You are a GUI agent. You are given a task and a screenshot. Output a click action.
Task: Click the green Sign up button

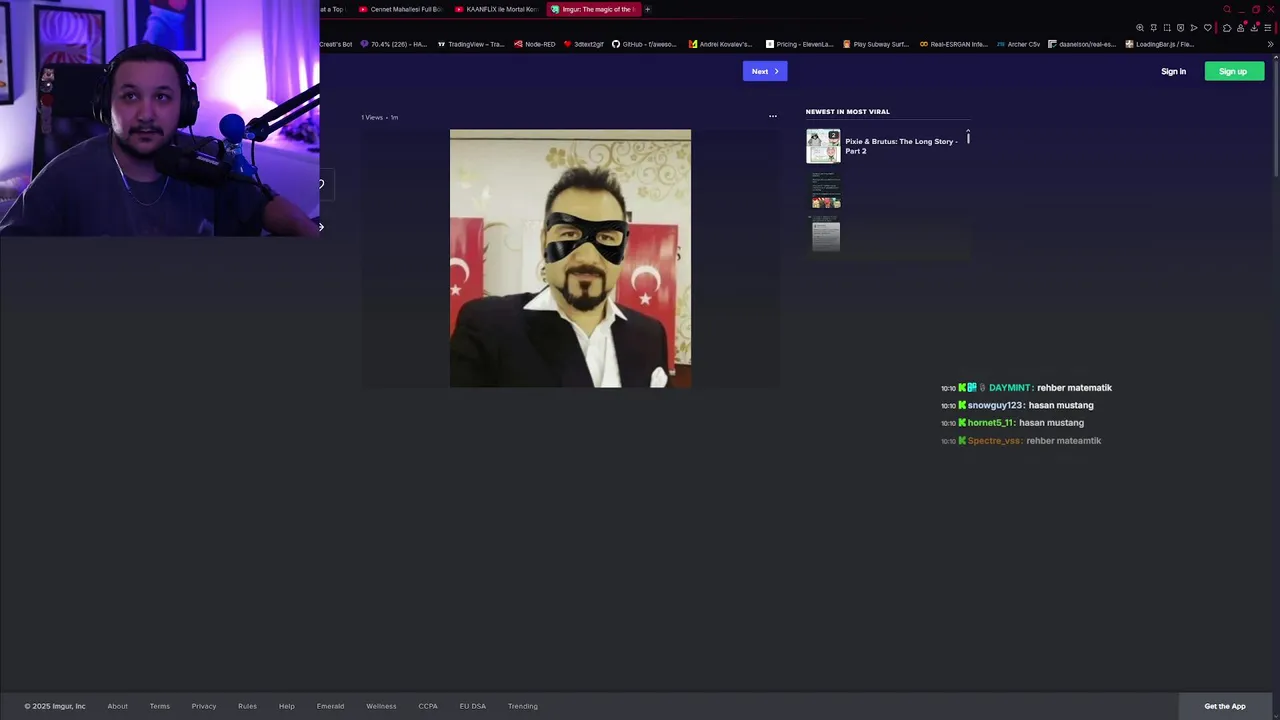[1234, 71]
